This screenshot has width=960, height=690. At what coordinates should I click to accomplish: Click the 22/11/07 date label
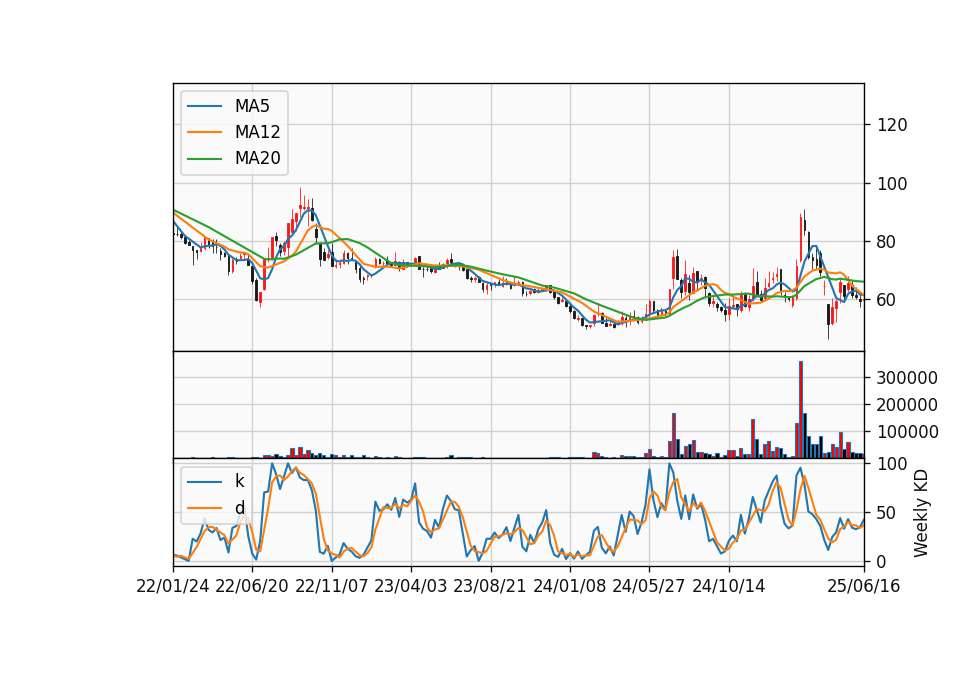(x=332, y=586)
